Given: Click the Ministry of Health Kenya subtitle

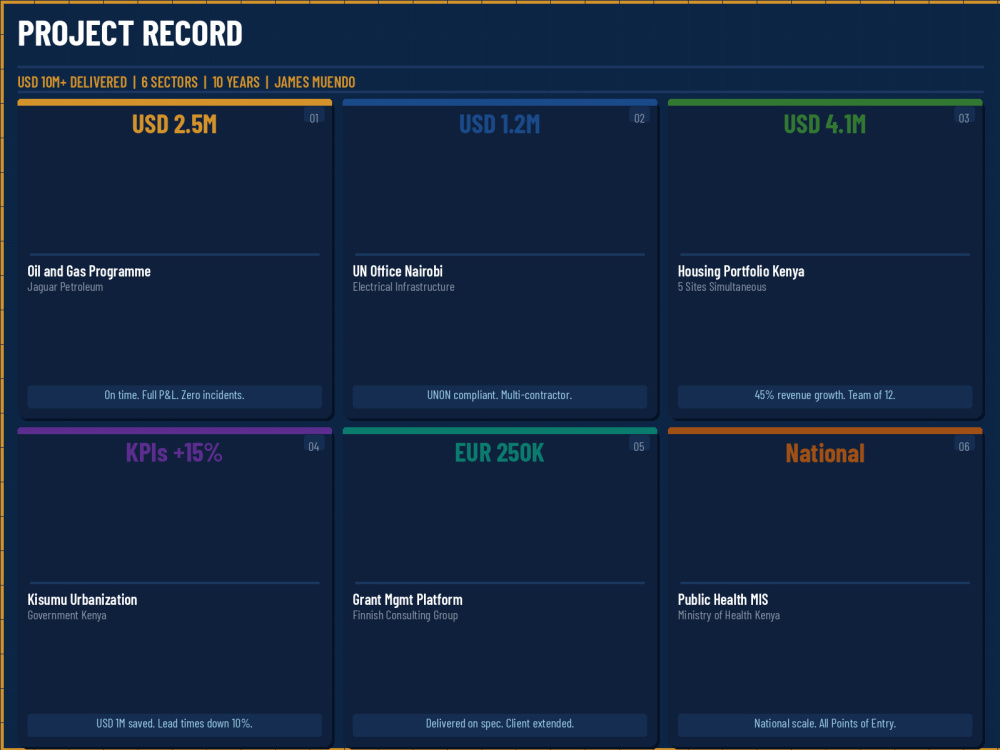Looking at the screenshot, I should pos(729,615).
